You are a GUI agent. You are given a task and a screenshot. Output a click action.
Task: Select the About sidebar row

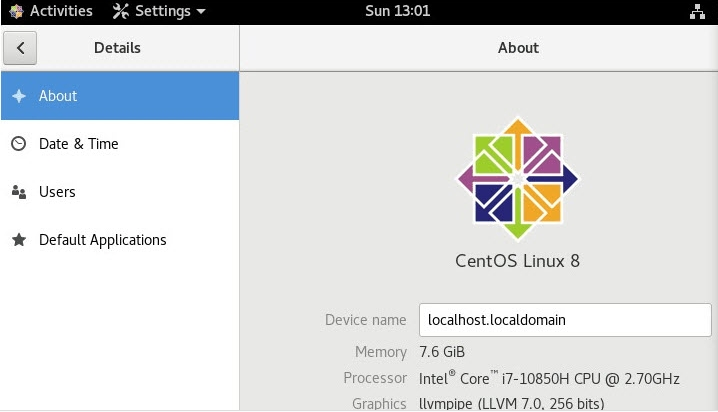tap(120, 96)
